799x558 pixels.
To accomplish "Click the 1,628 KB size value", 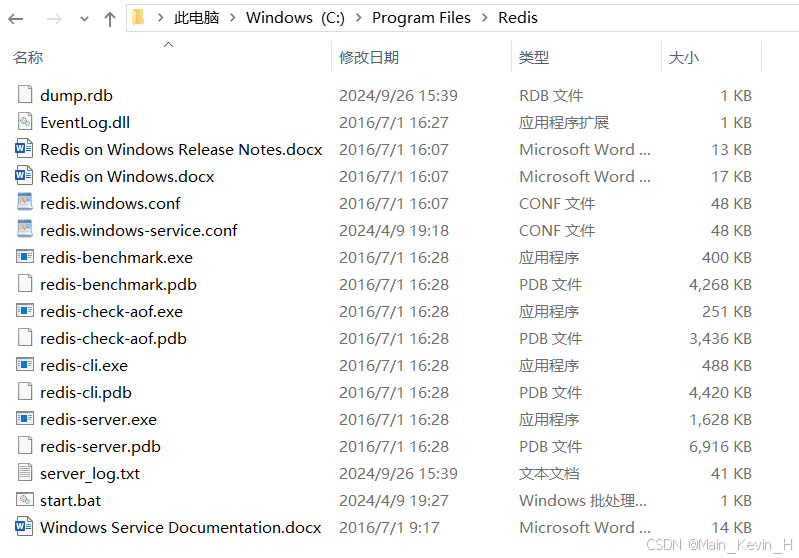I will point(721,420).
